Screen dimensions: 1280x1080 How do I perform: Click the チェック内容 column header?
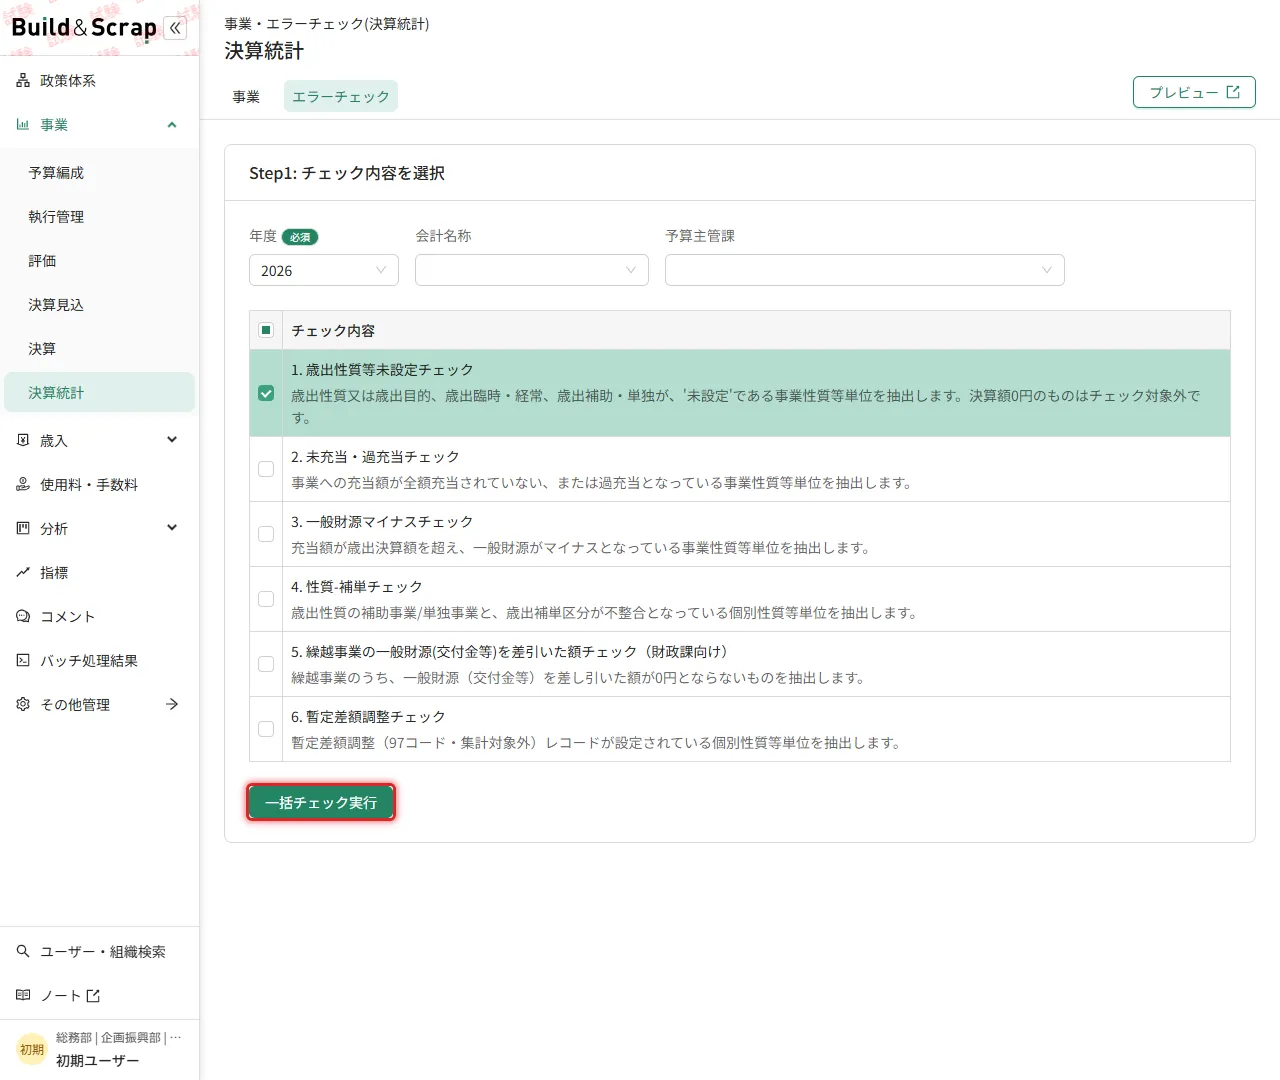click(333, 330)
